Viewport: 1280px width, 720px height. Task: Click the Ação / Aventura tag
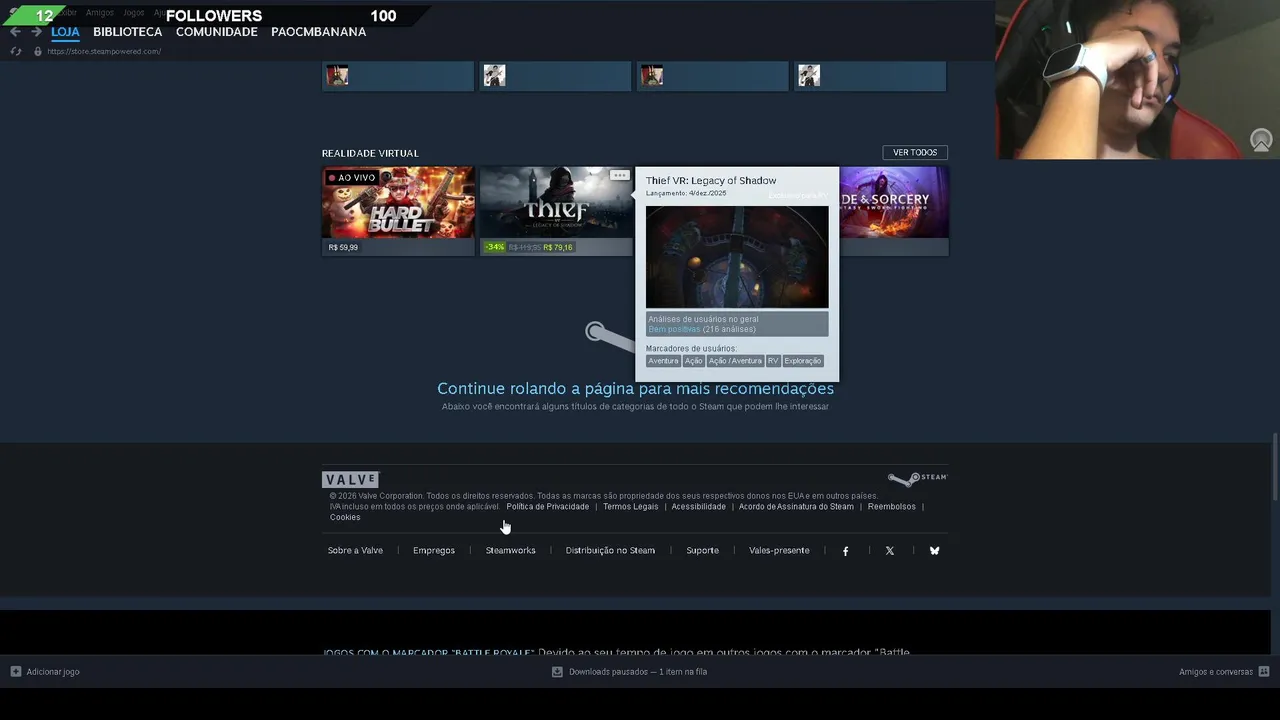tap(735, 361)
